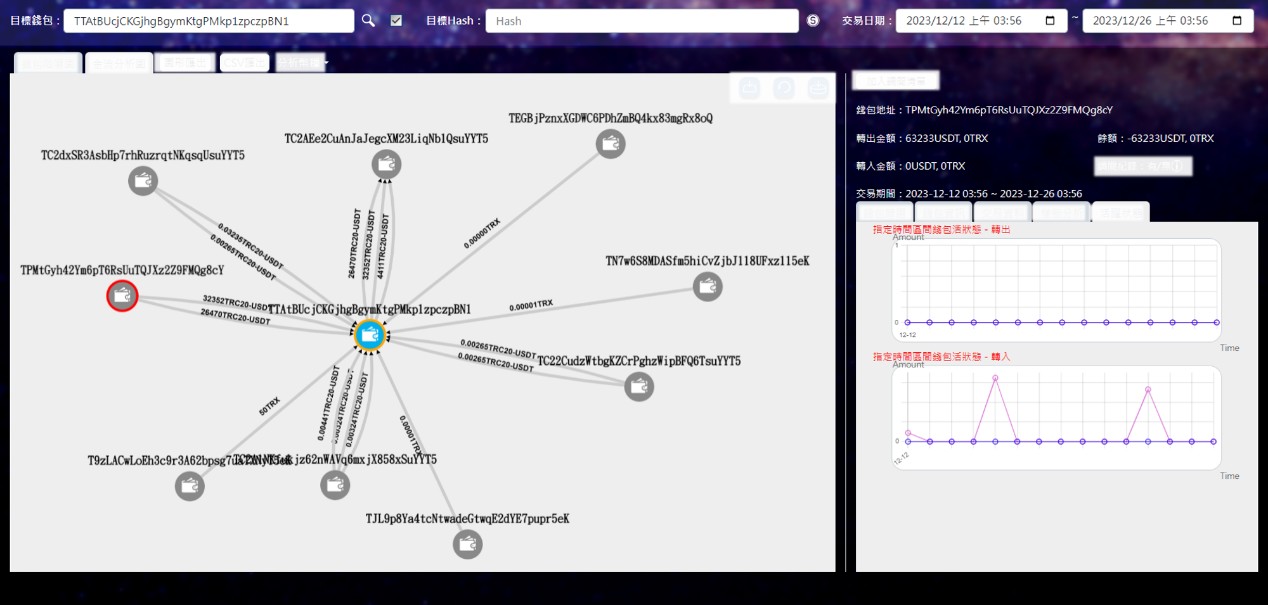This screenshot has width=1268, height=605.
Task: Click the end date field 2023/12/26
Action: (1168, 20)
